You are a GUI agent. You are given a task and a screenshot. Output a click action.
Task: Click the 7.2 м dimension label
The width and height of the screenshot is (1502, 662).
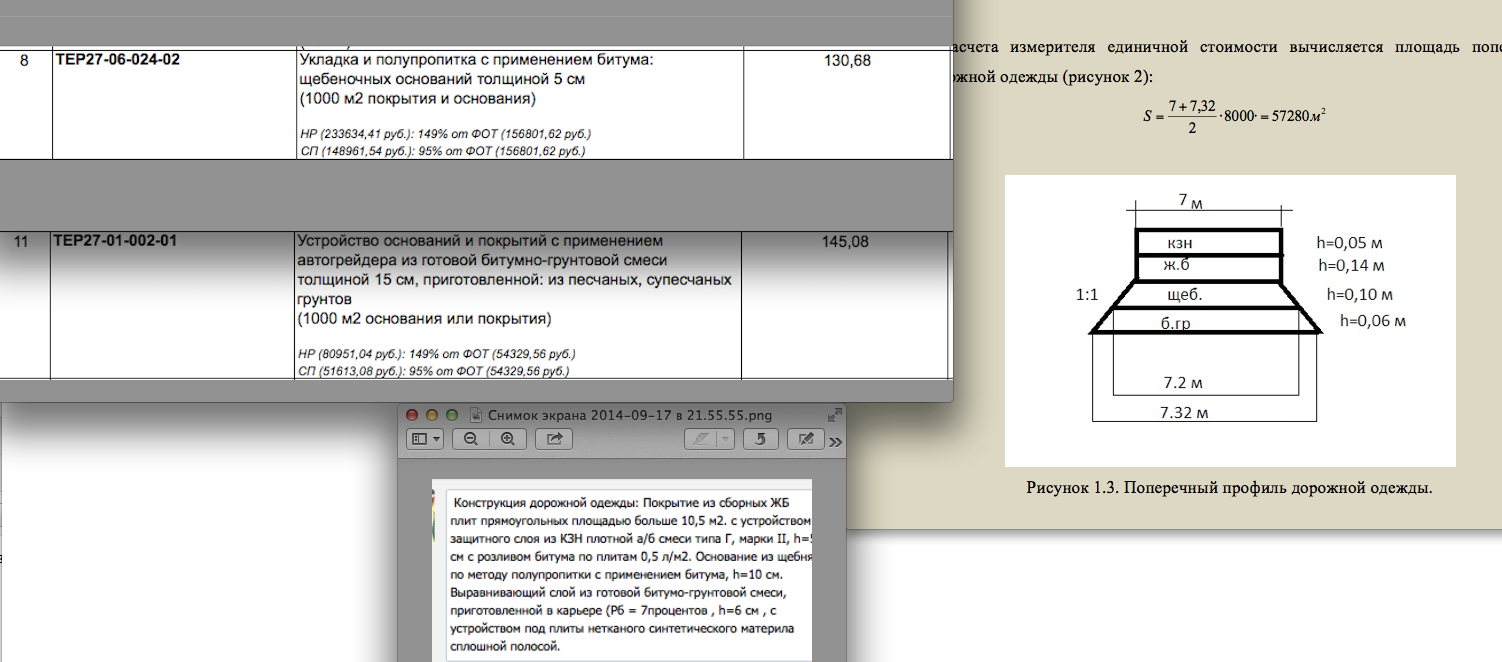(x=1183, y=383)
